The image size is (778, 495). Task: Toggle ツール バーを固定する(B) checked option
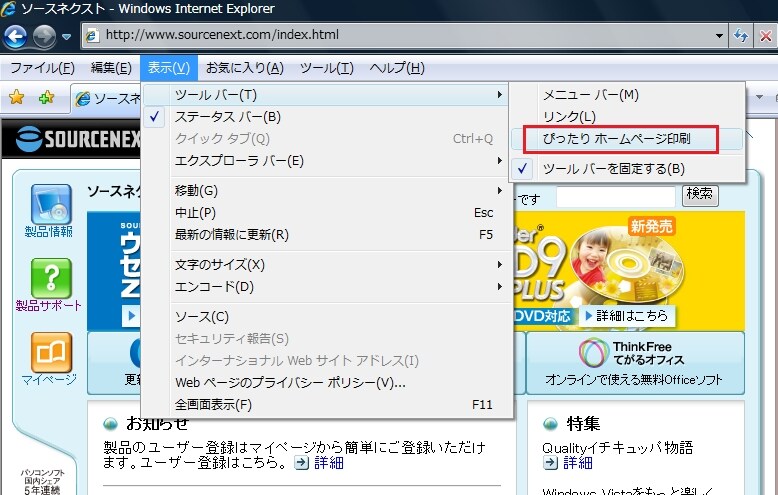(x=627, y=169)
